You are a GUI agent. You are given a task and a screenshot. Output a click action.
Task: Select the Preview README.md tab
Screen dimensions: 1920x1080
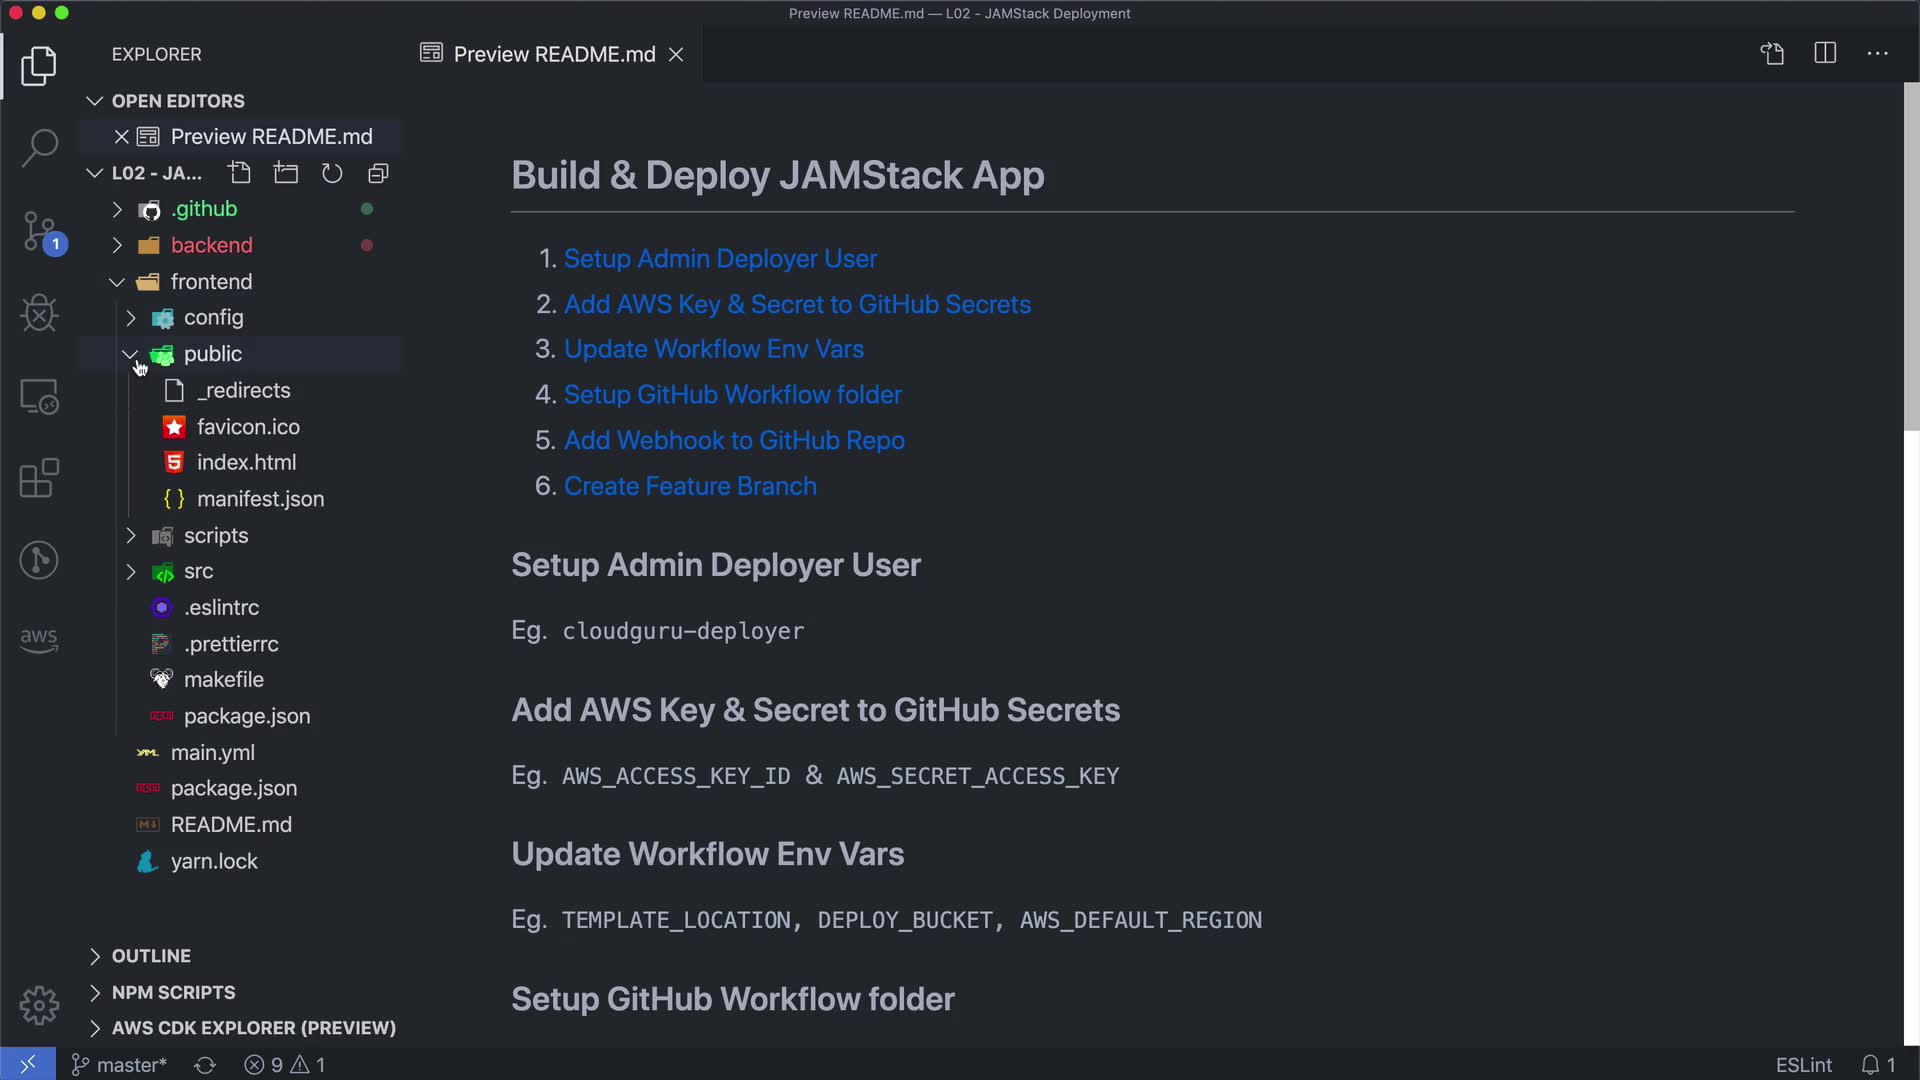coord(553,54)
